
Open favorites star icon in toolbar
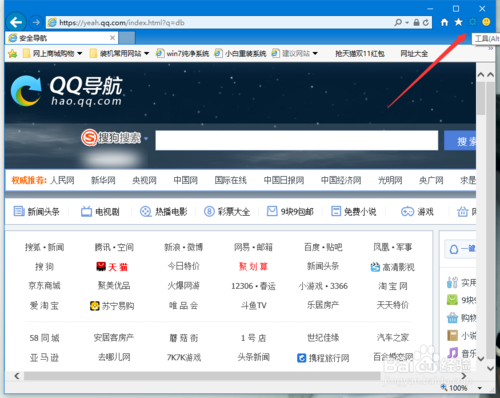coord(459,22)
